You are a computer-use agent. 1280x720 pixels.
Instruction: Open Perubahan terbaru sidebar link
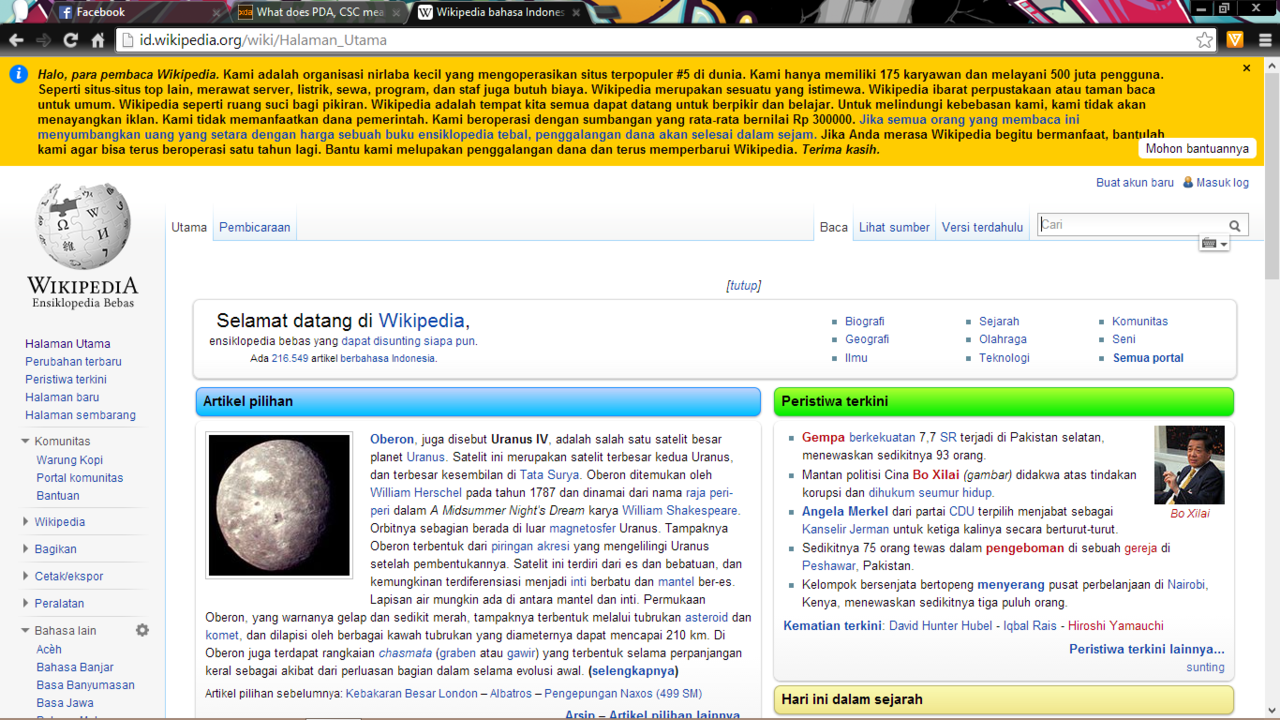point(73,362)
